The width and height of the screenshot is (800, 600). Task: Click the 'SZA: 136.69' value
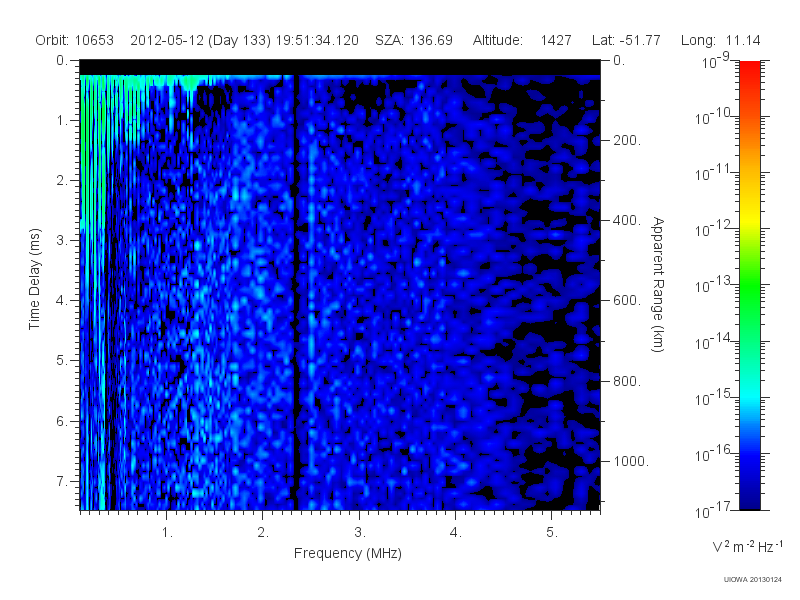pyautogui.click(x=414, y=40)
